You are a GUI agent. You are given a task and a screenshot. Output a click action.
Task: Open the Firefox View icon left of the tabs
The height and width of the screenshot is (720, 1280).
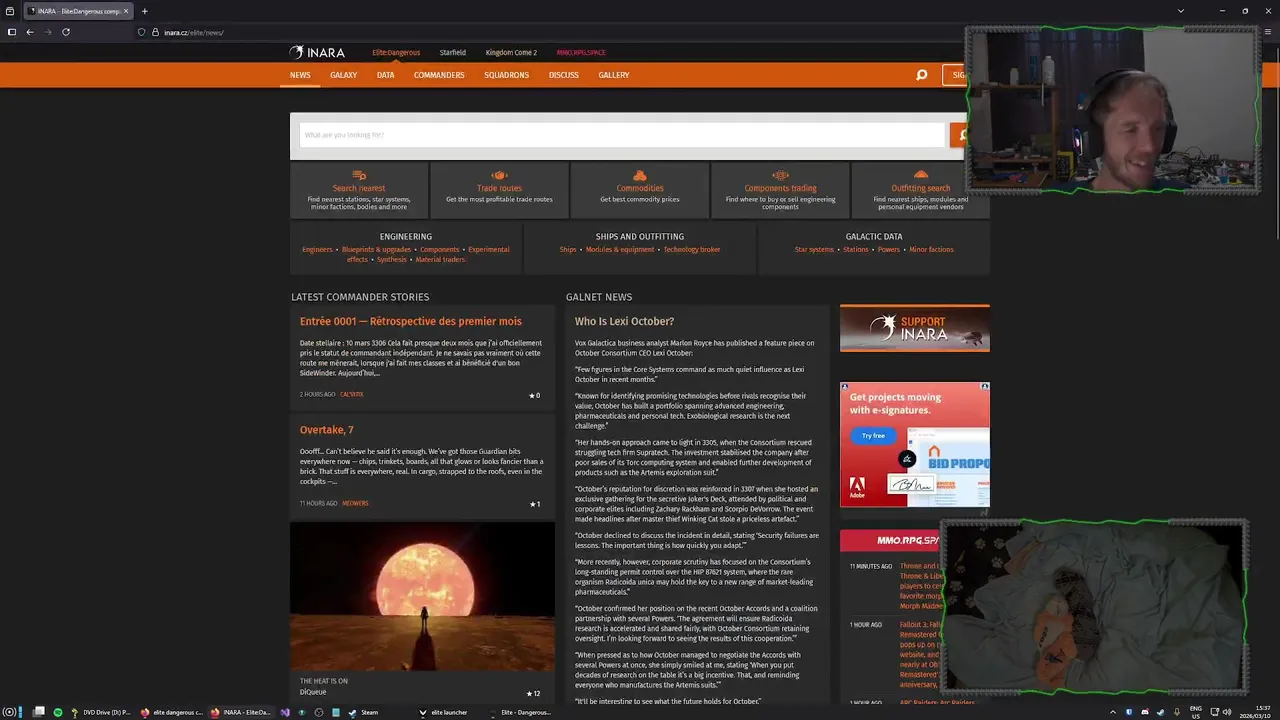point(11,11)
